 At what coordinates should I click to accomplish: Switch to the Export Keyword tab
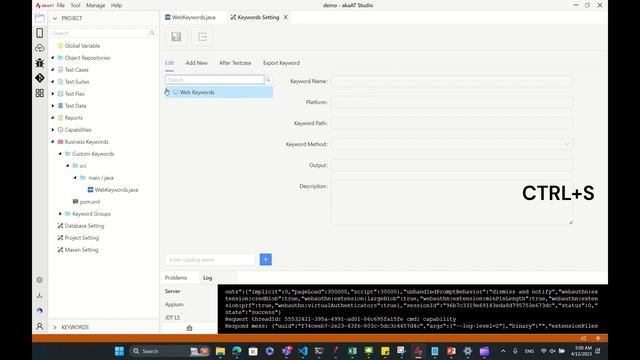pos(281,63)
